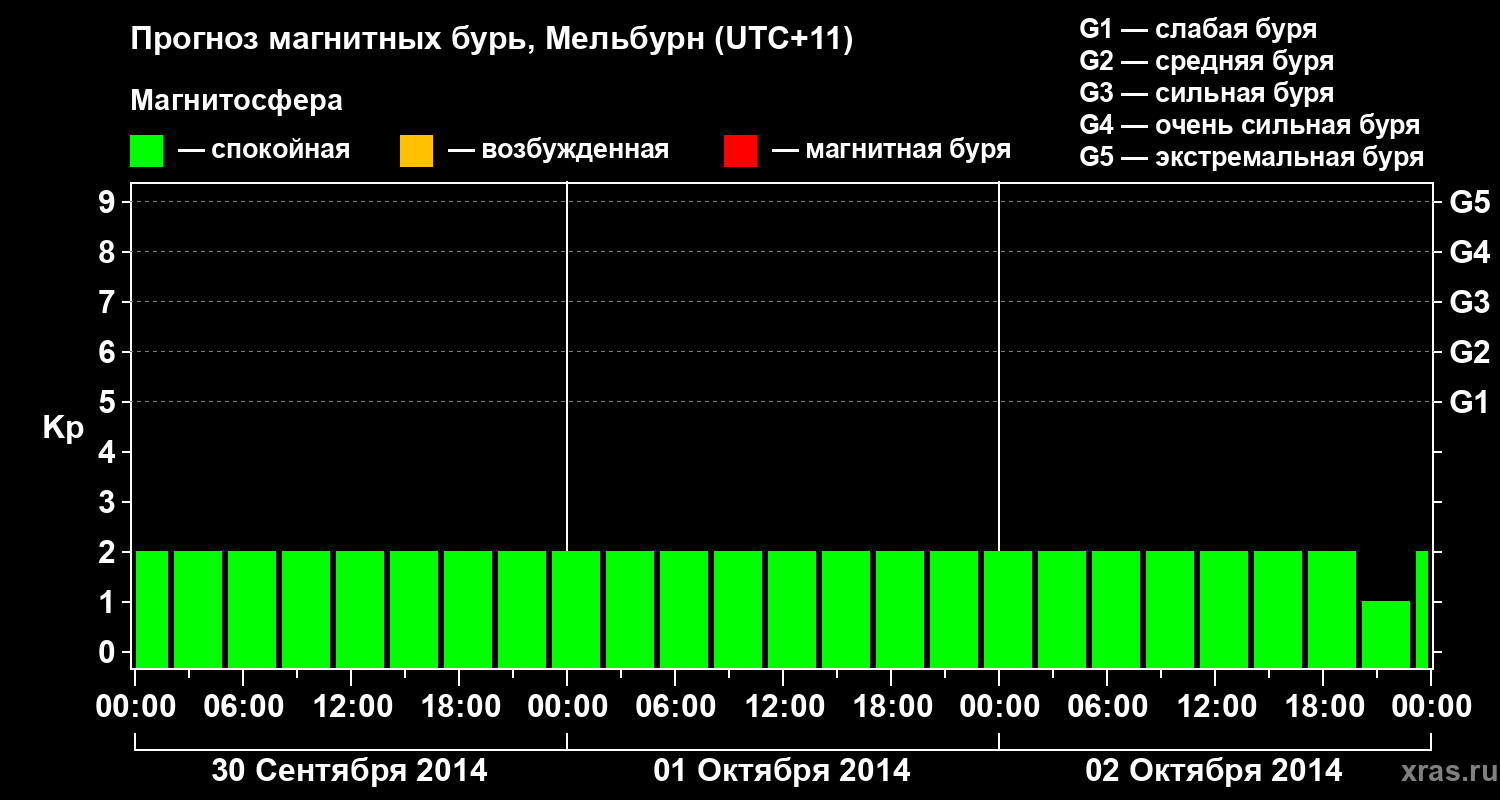Click 'G5 — экстремальная буря' legend line

click(x=1252, y=157)
